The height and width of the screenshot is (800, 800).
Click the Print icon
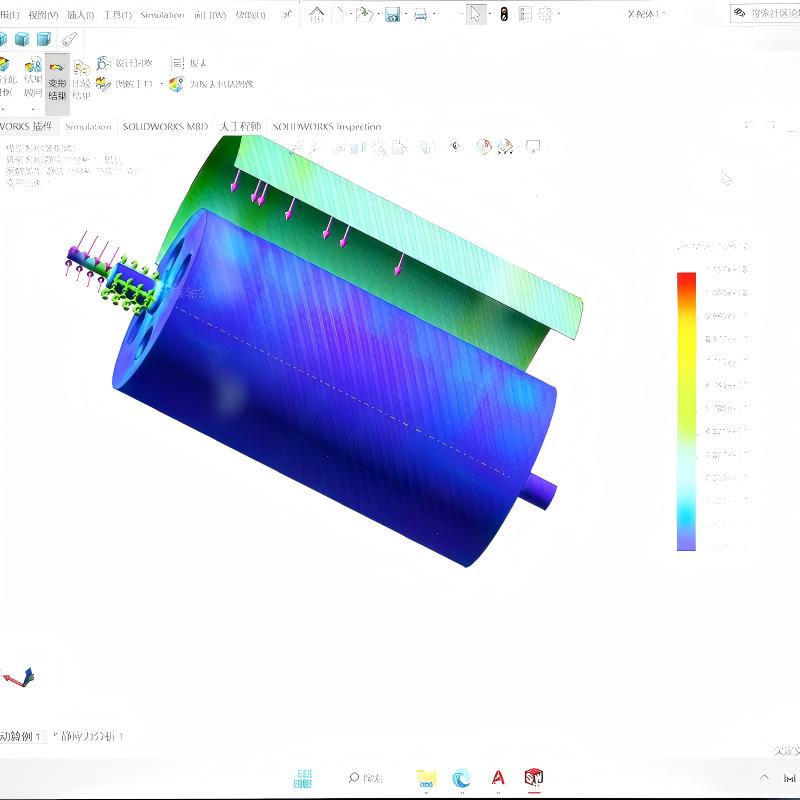pos(420,14)
